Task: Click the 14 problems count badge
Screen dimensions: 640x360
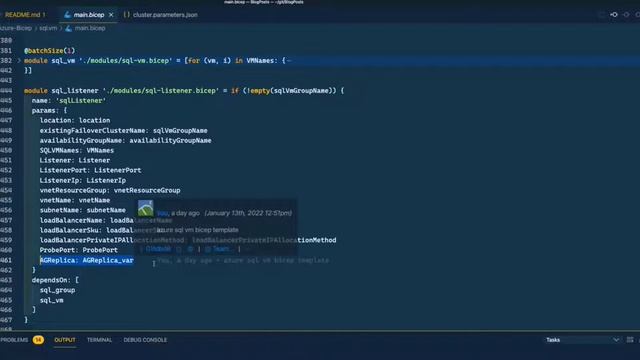Action: [x=38, y=340]
